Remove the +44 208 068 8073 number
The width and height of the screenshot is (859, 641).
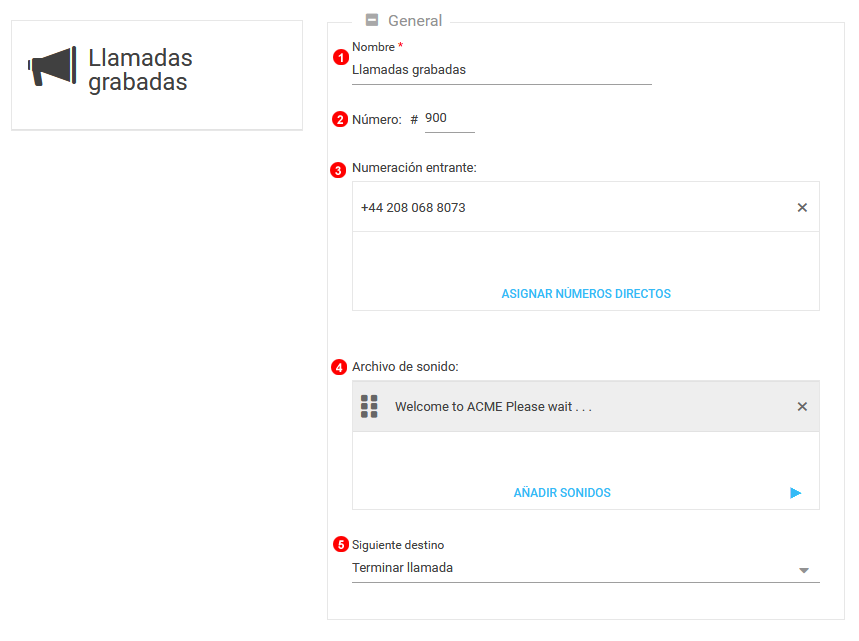point(802,207)
